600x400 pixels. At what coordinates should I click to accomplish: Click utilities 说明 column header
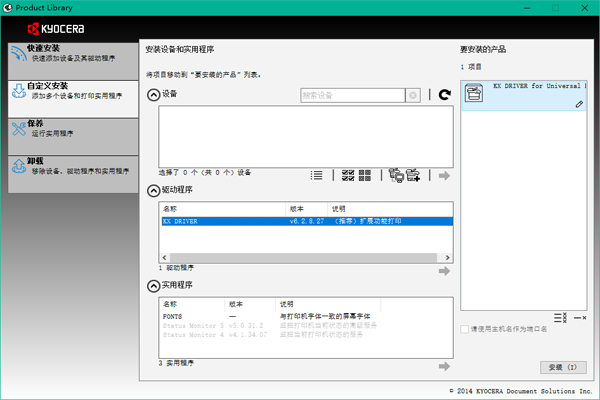click(328, 304)
